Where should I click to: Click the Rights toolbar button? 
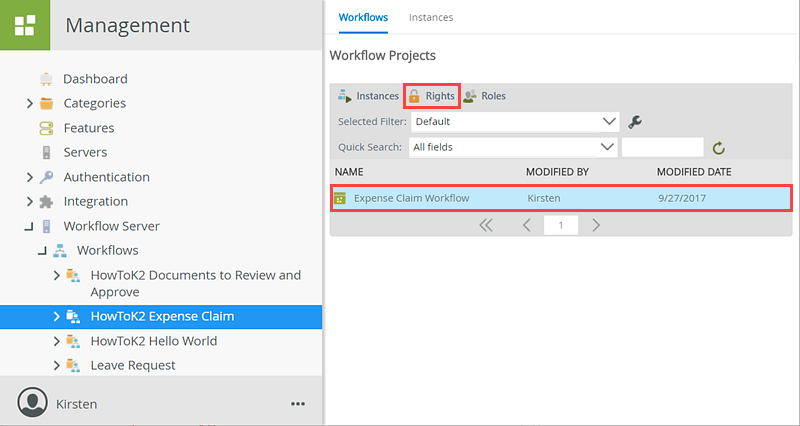tap(432, 96)
